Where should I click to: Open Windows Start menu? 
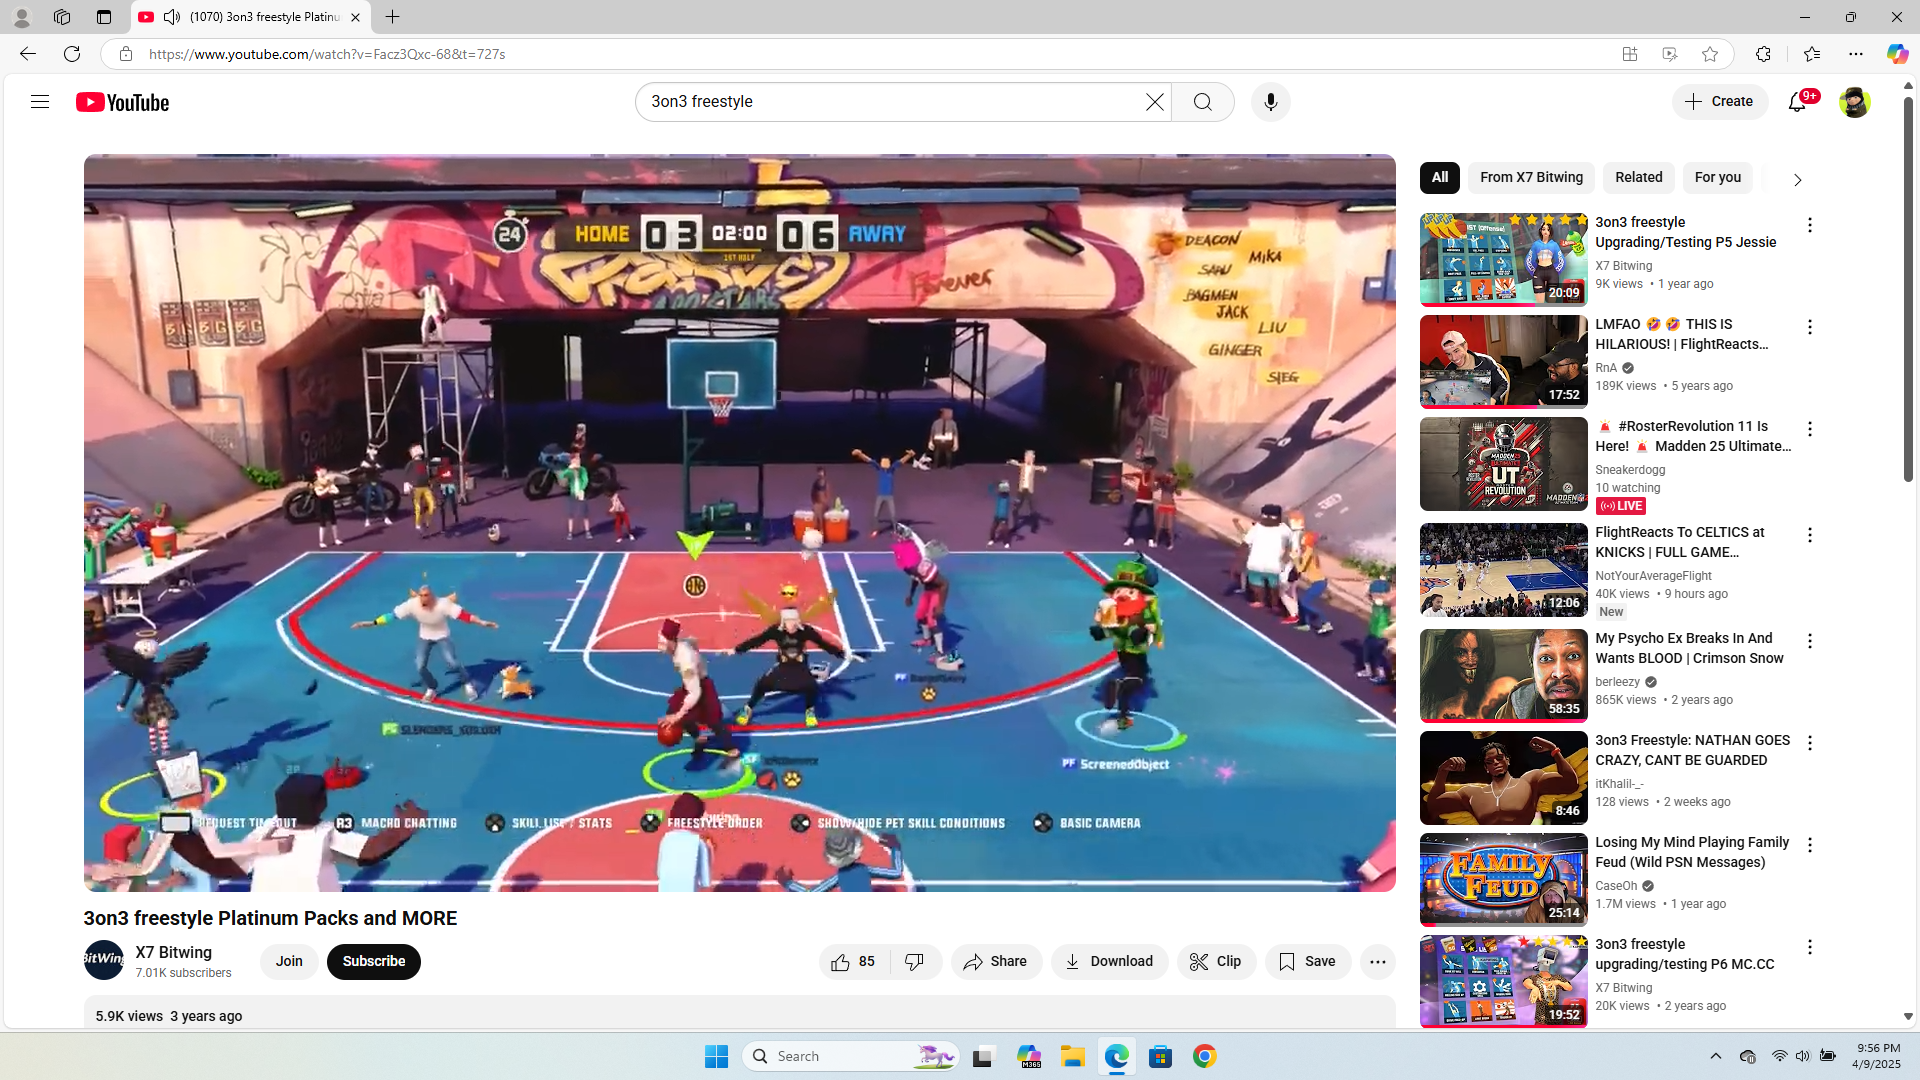click(716, 1056)
